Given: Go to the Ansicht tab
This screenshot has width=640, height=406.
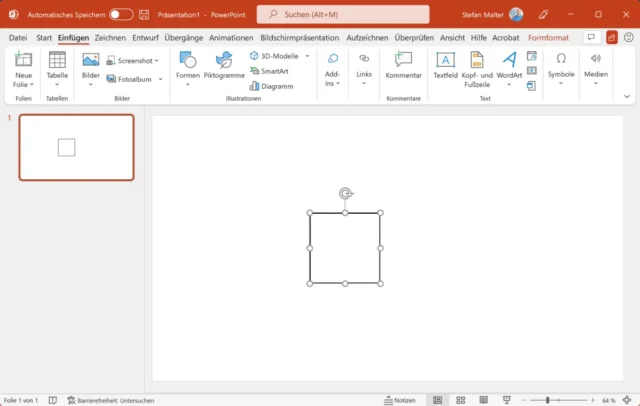Looking at the screenshot, I should [x=452, y=38].
